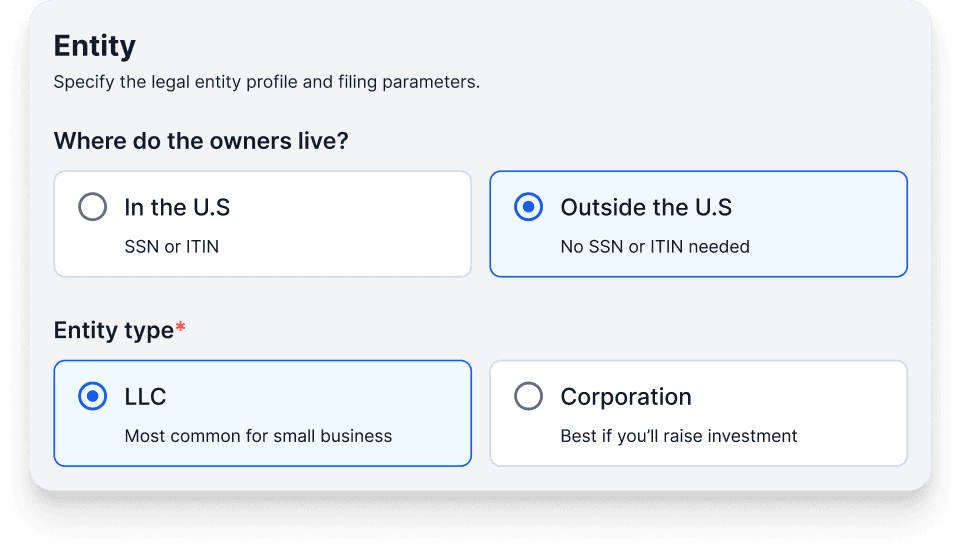This screenshot has width=962, height=550.
Task: Click the "Entity" section heading
Action: coord(94,47)
